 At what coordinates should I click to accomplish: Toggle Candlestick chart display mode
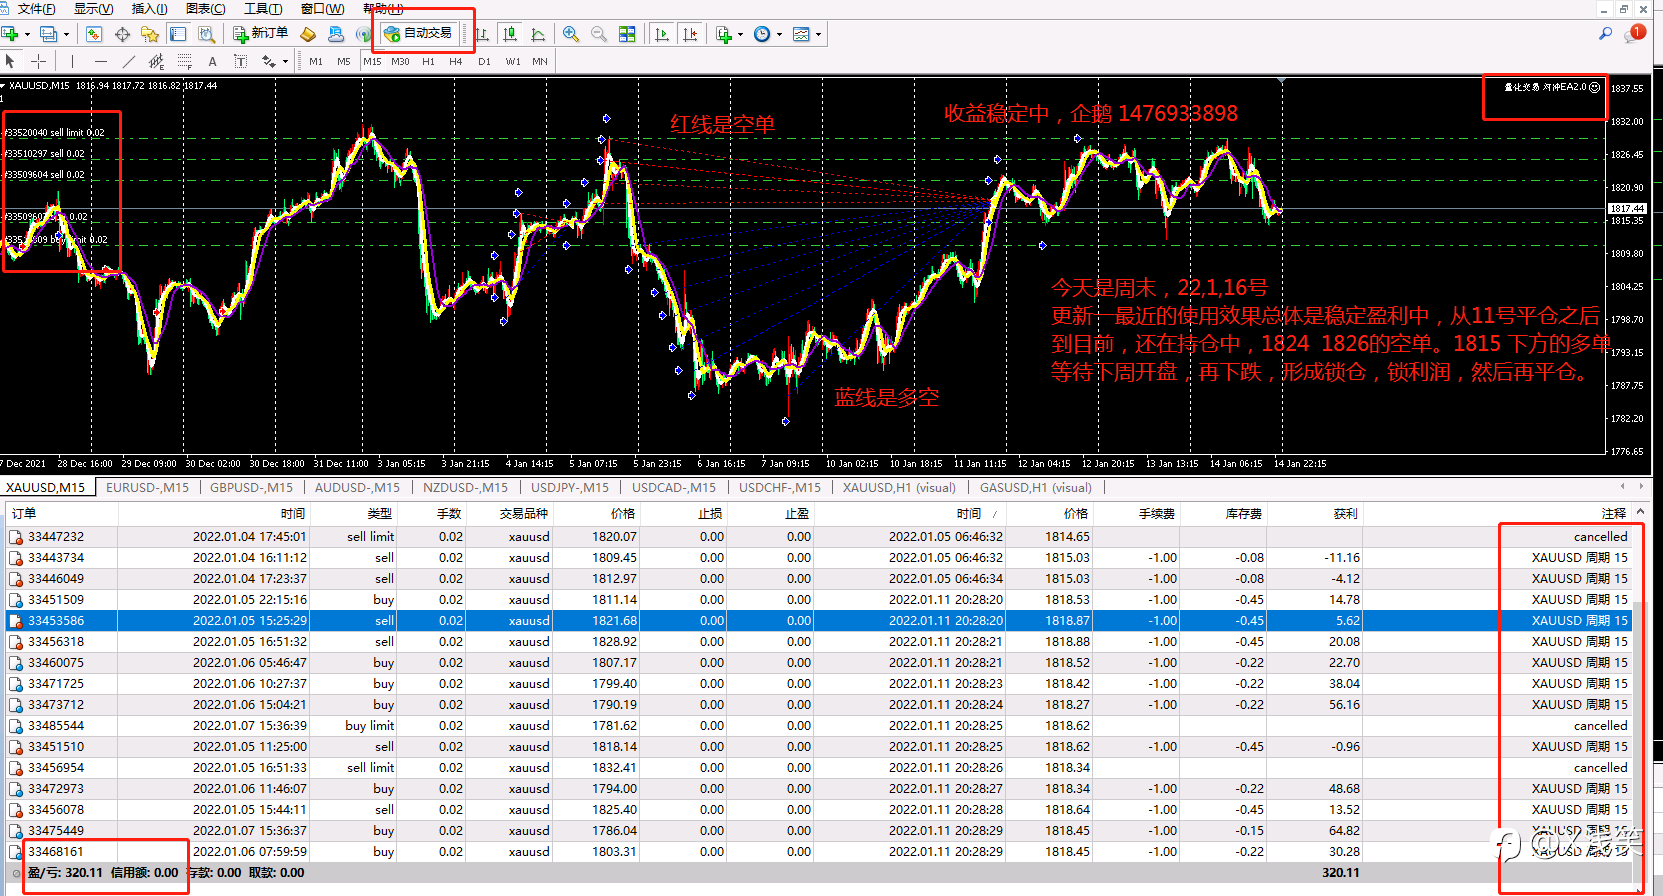tap(510, 34)
